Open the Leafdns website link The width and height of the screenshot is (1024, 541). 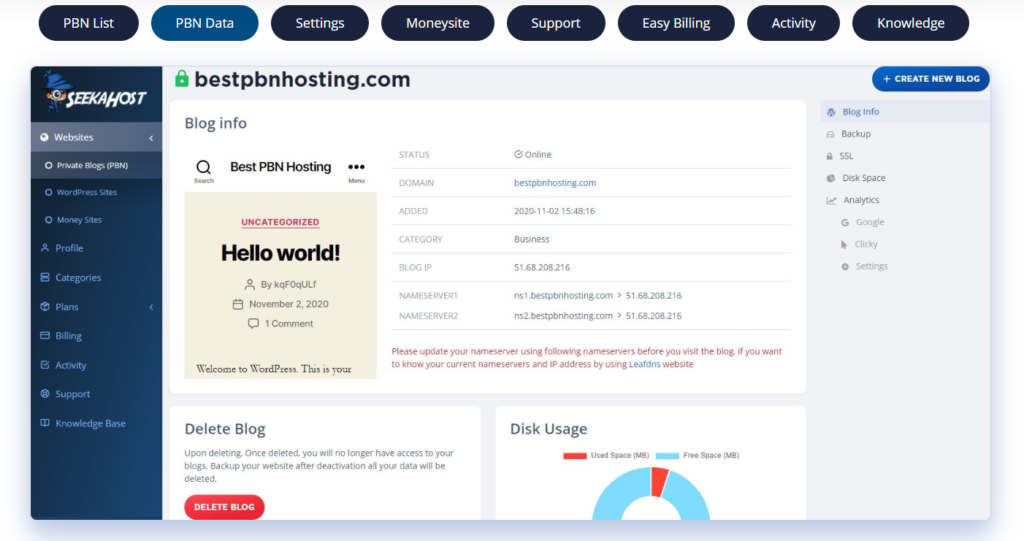tap(644, 364)
